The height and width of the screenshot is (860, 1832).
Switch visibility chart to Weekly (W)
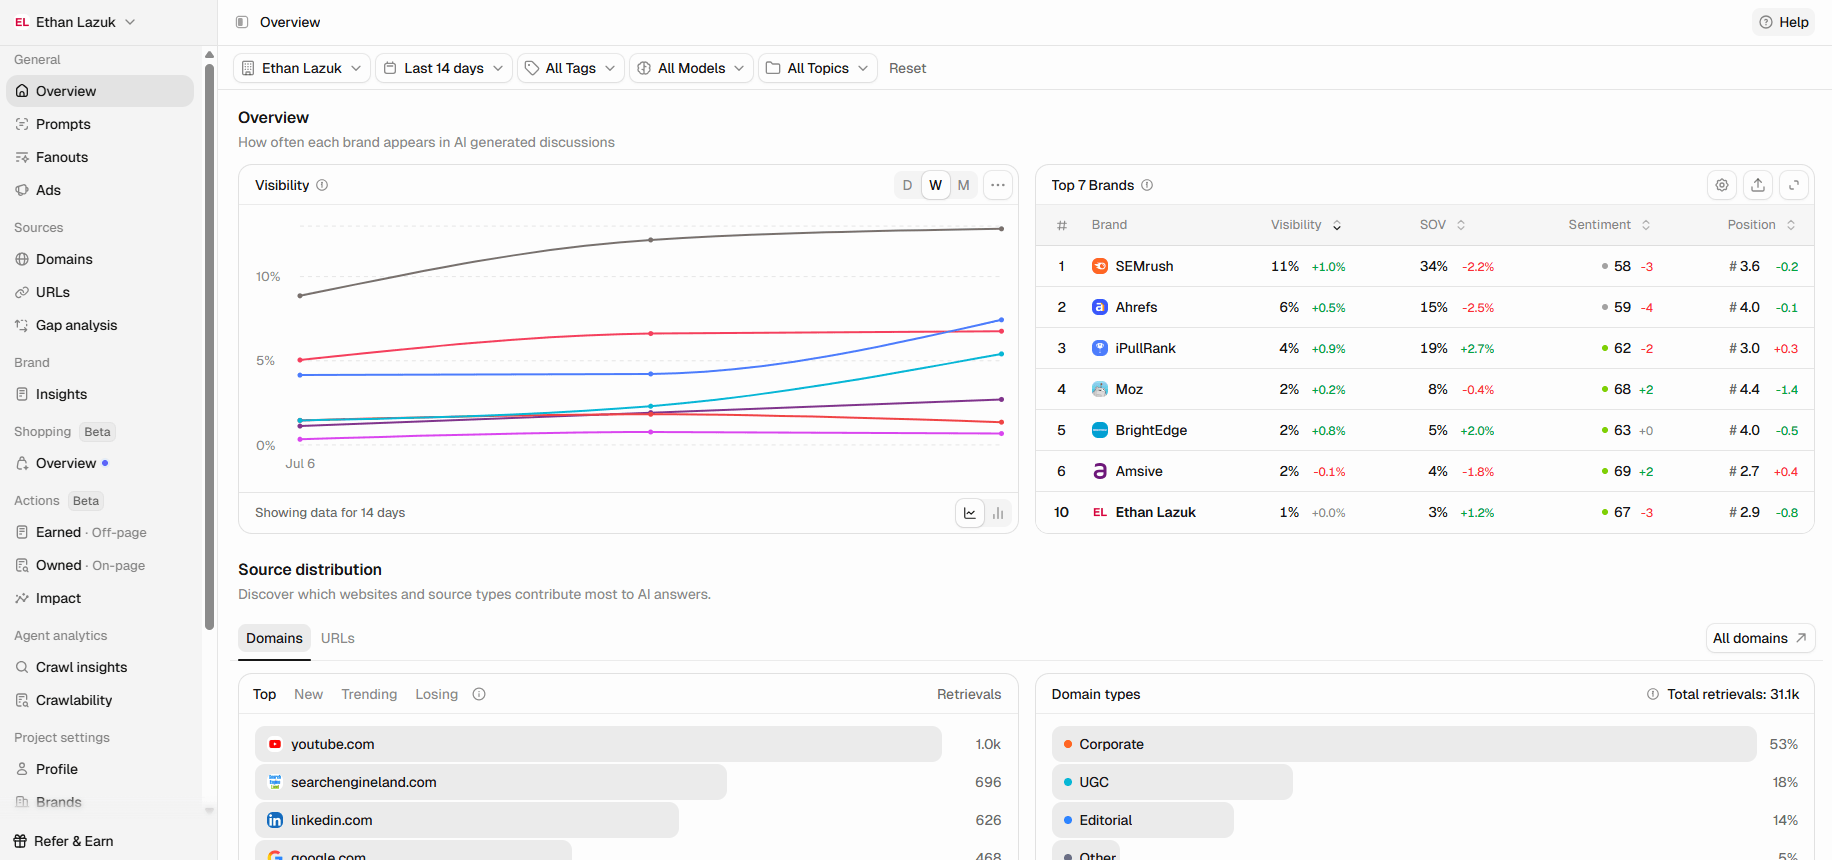936,185
